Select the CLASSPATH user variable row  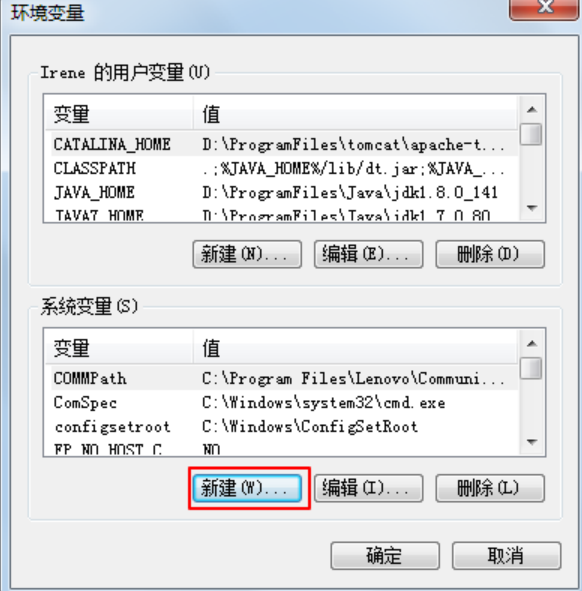(282, 168)
